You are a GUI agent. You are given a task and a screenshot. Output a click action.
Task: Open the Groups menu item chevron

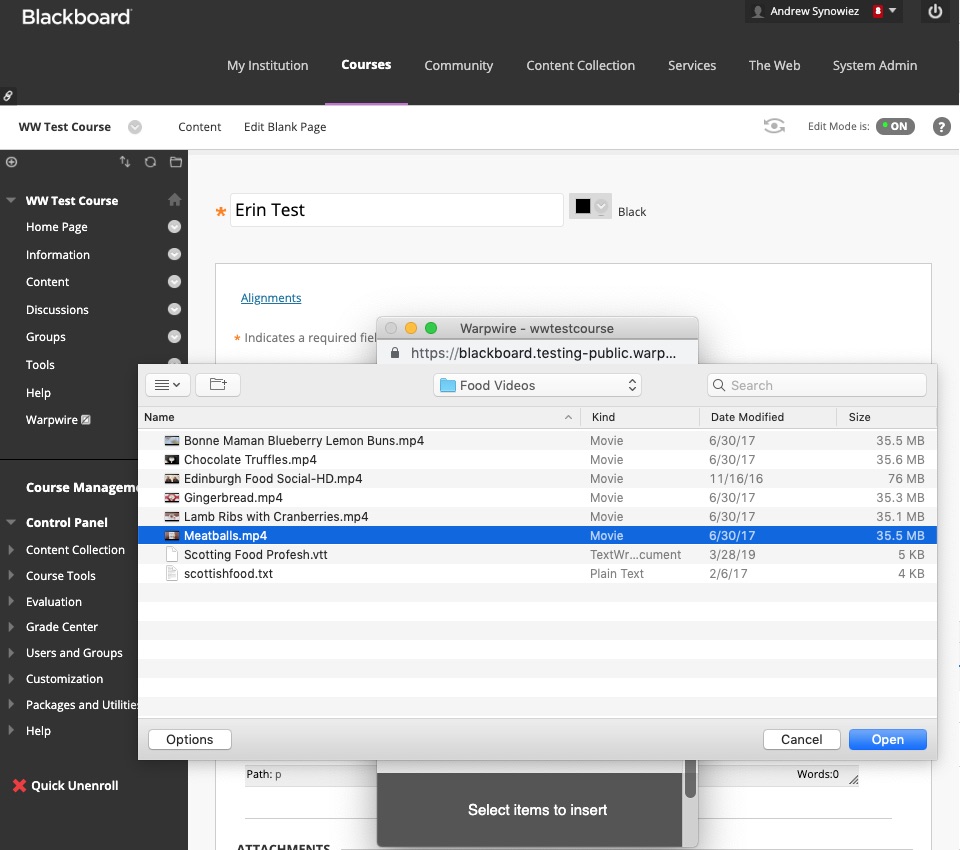point(174,336)
